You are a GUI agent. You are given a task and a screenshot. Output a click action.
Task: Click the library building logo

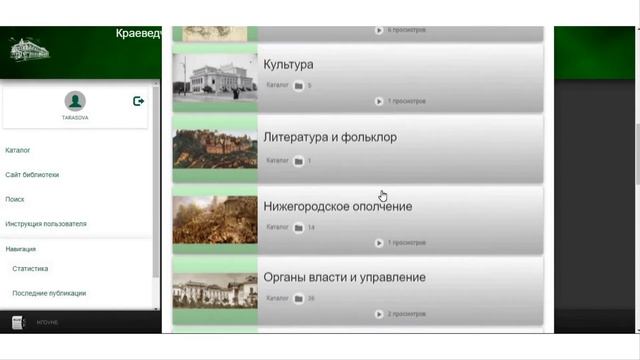(30, 49)
